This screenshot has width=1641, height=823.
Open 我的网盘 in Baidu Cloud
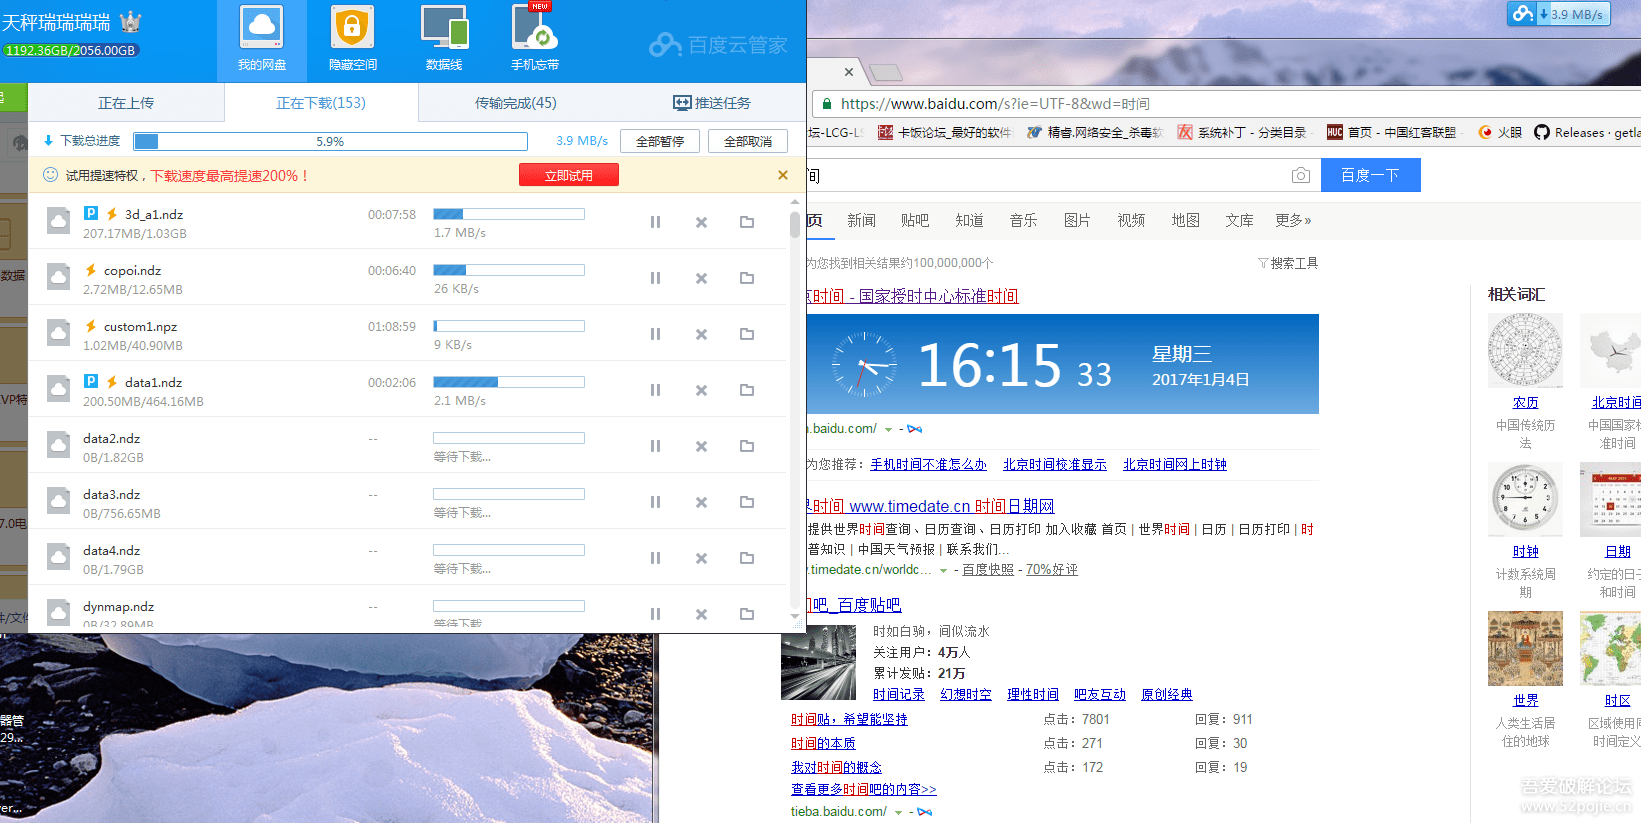(x=262, y=40)
